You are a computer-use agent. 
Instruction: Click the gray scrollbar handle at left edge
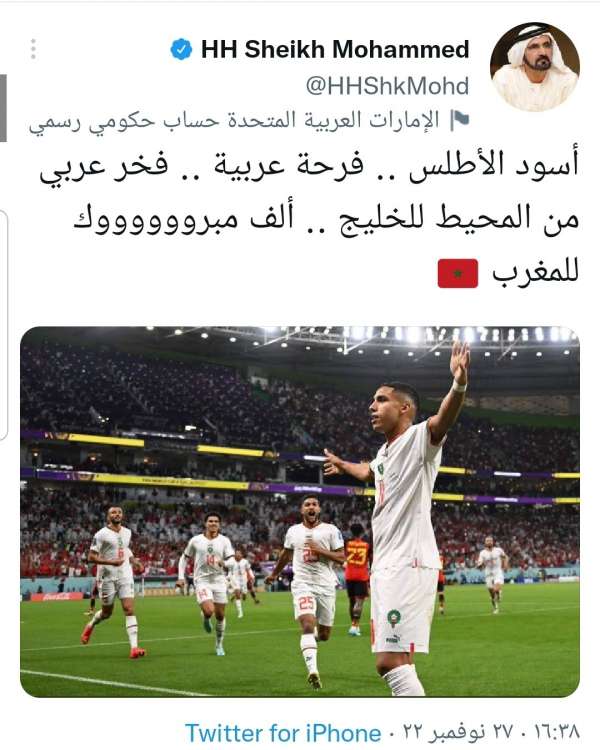pos(3,108)
